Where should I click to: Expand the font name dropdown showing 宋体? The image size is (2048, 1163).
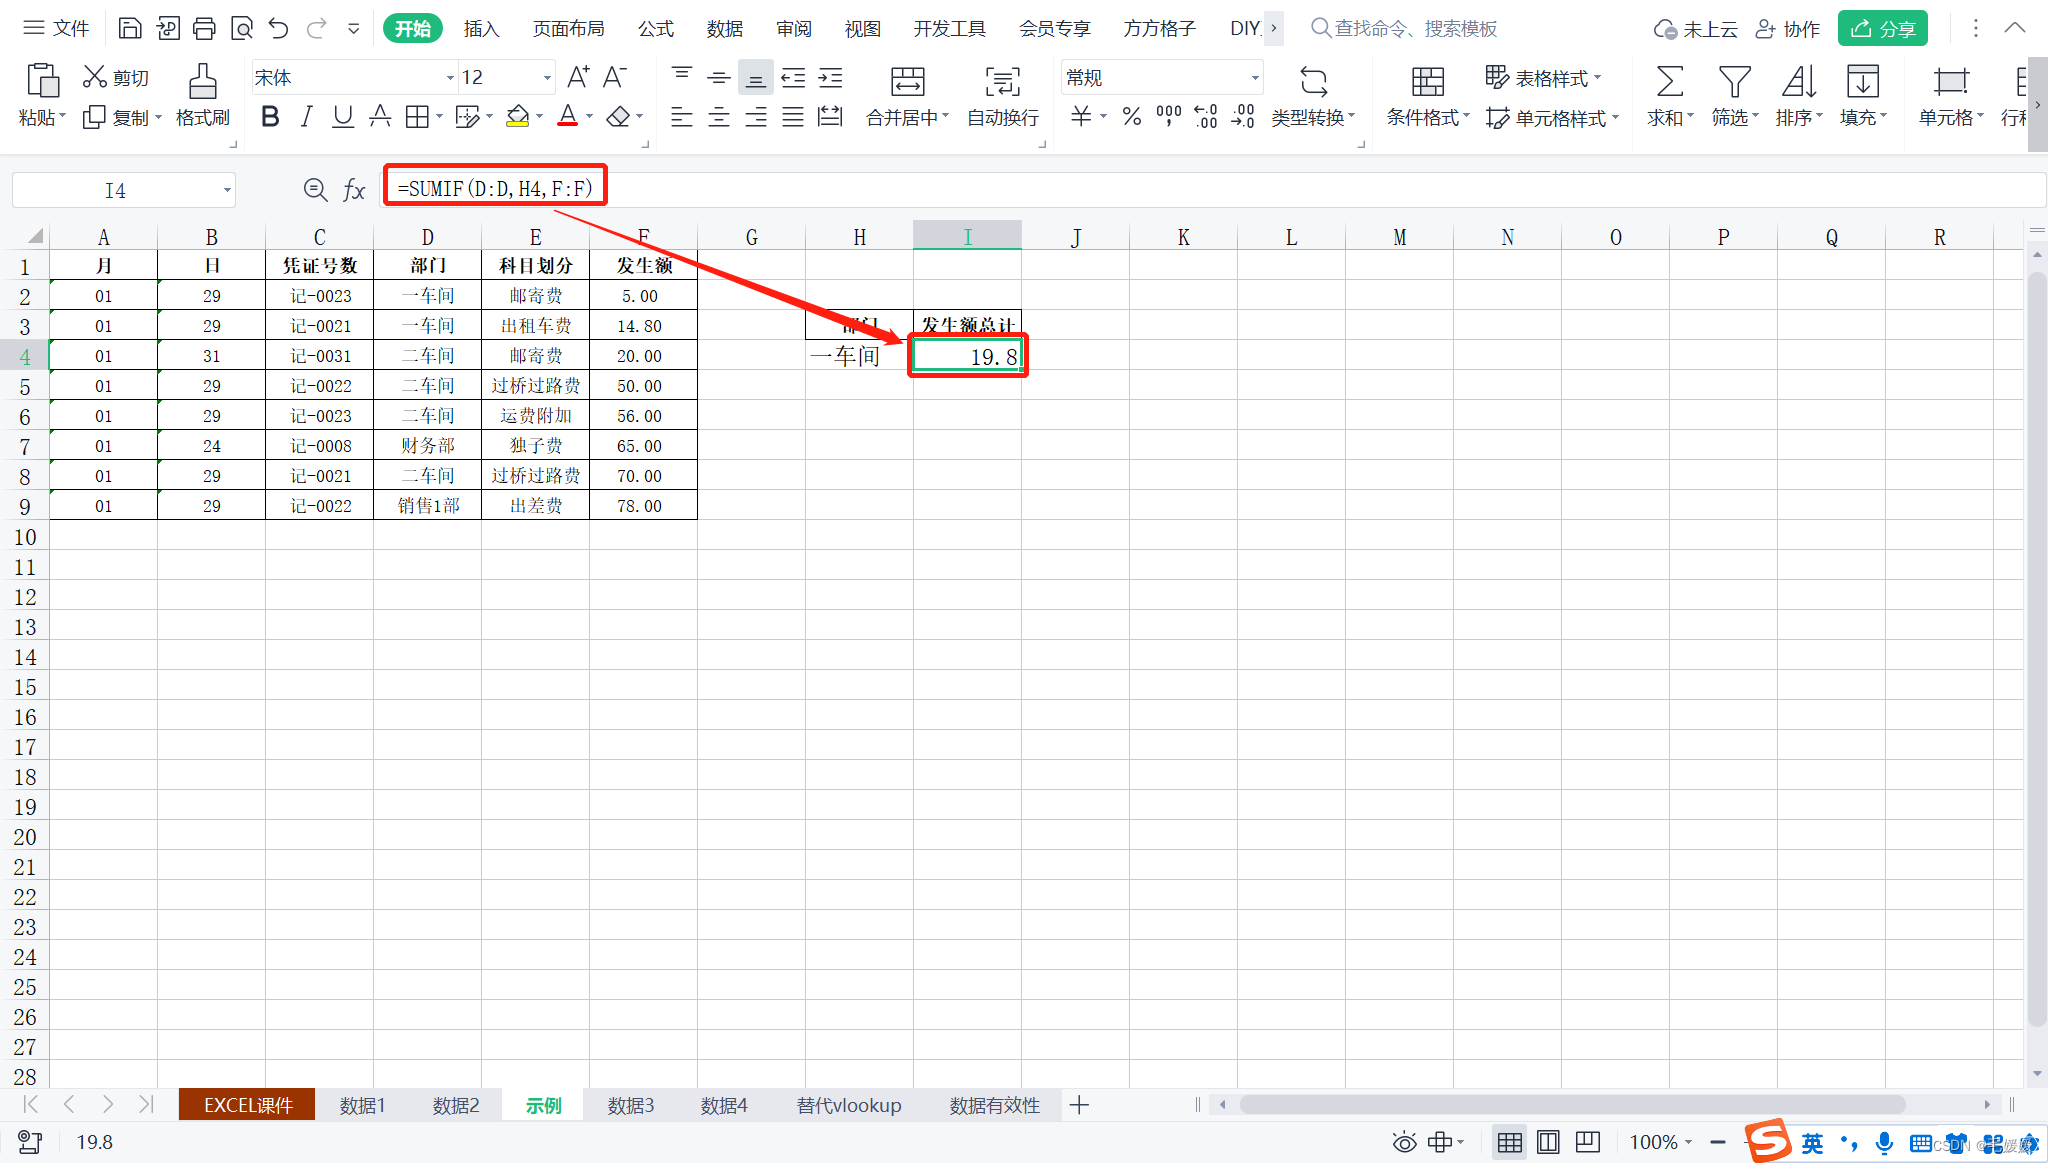[x=449, y=78]
